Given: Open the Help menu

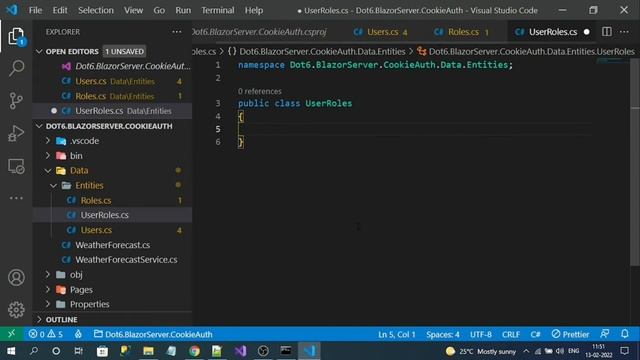Looking at the screenshot, I should [x=254, y=10].
